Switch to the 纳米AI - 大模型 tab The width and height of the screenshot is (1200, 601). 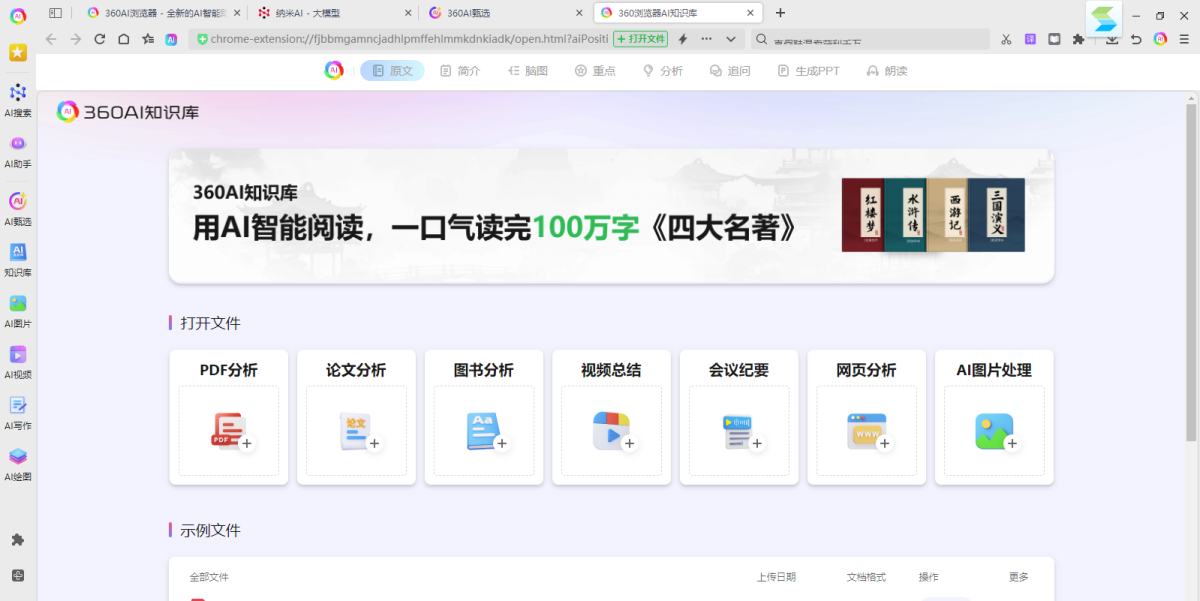click(300, 12)
